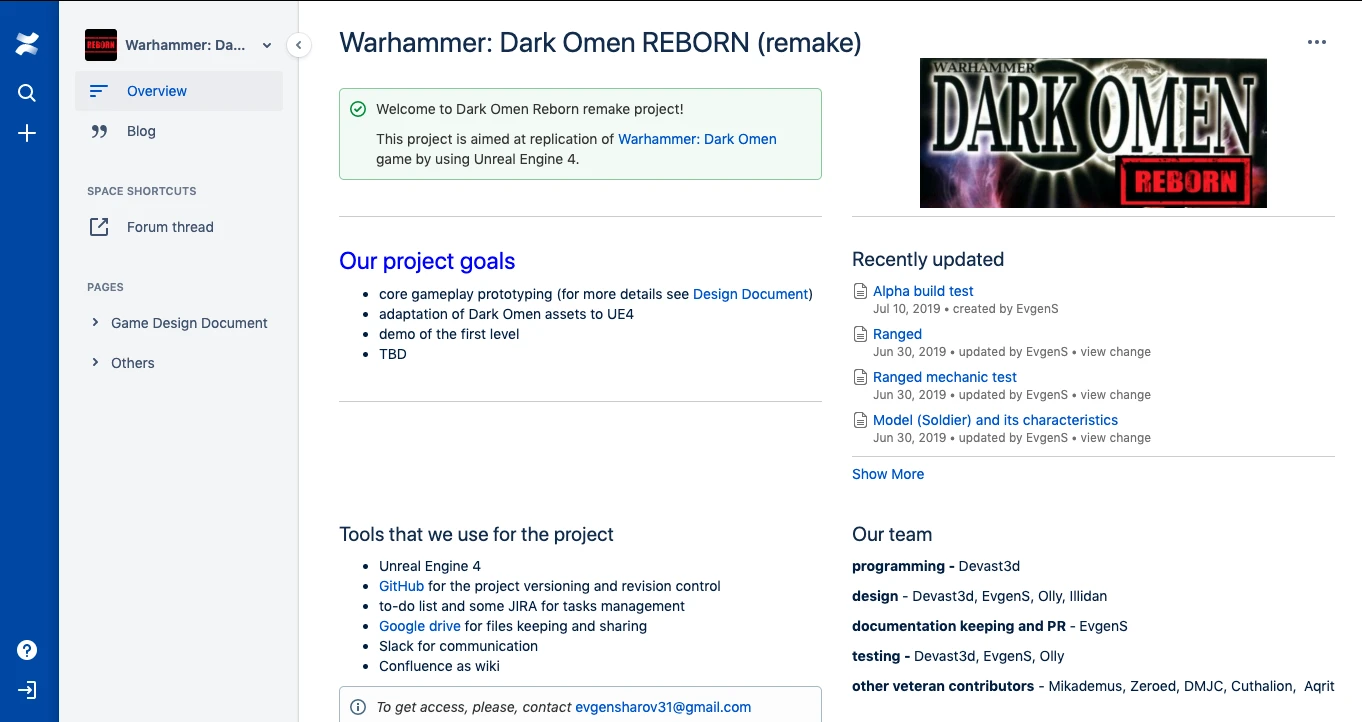Click the create plus icon
Image resolution: width=1362 pixels, height=722 pixels.
pyautogui.click(x=27, y=133)
